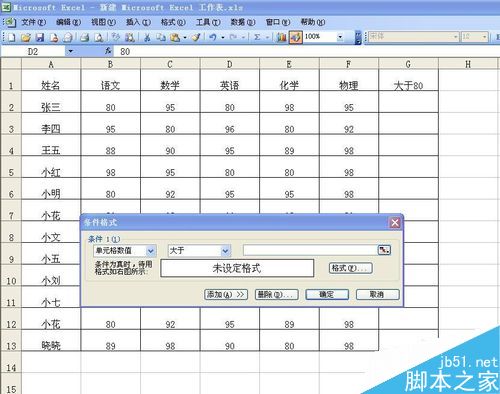This screenshot has width=500, height=394.
Task: Expand the 单元格数值 condition type dropdown
Action: 151,250
